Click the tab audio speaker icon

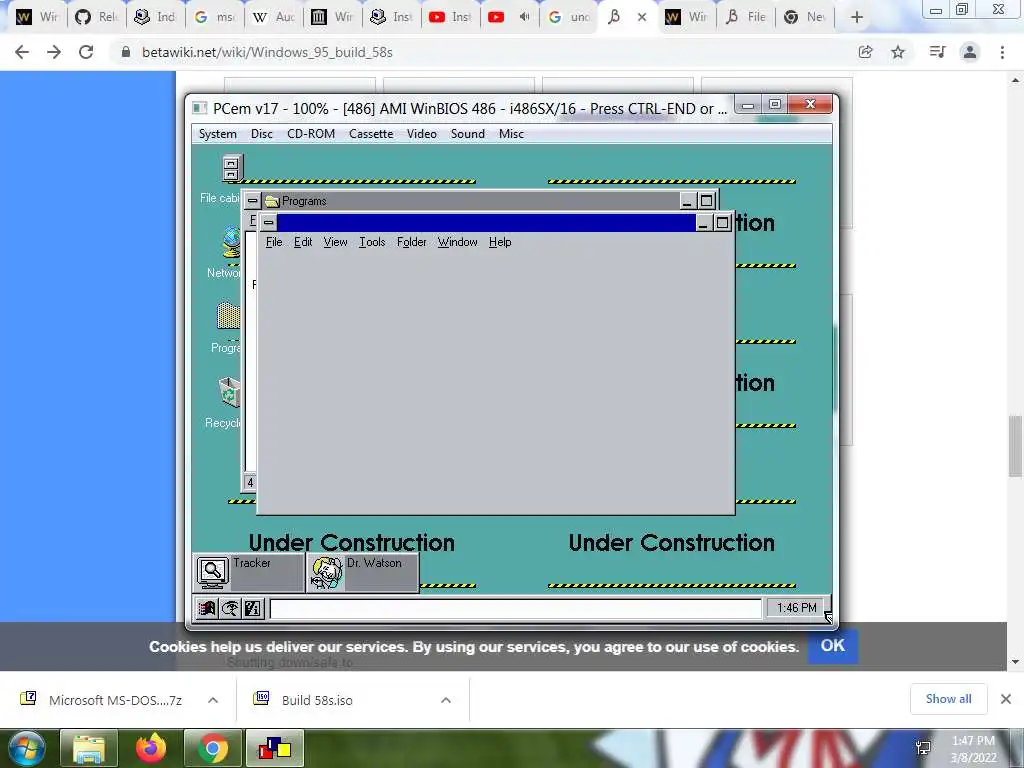(524, 17)
